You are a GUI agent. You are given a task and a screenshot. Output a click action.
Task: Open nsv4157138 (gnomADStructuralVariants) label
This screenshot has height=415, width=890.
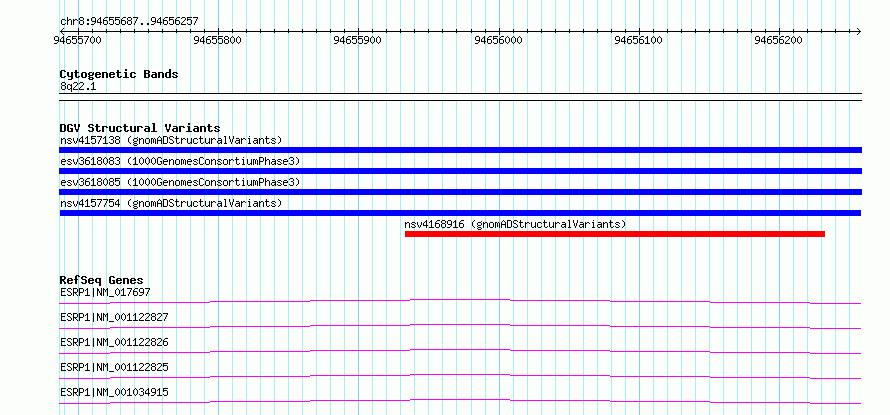tap(171, 140)
